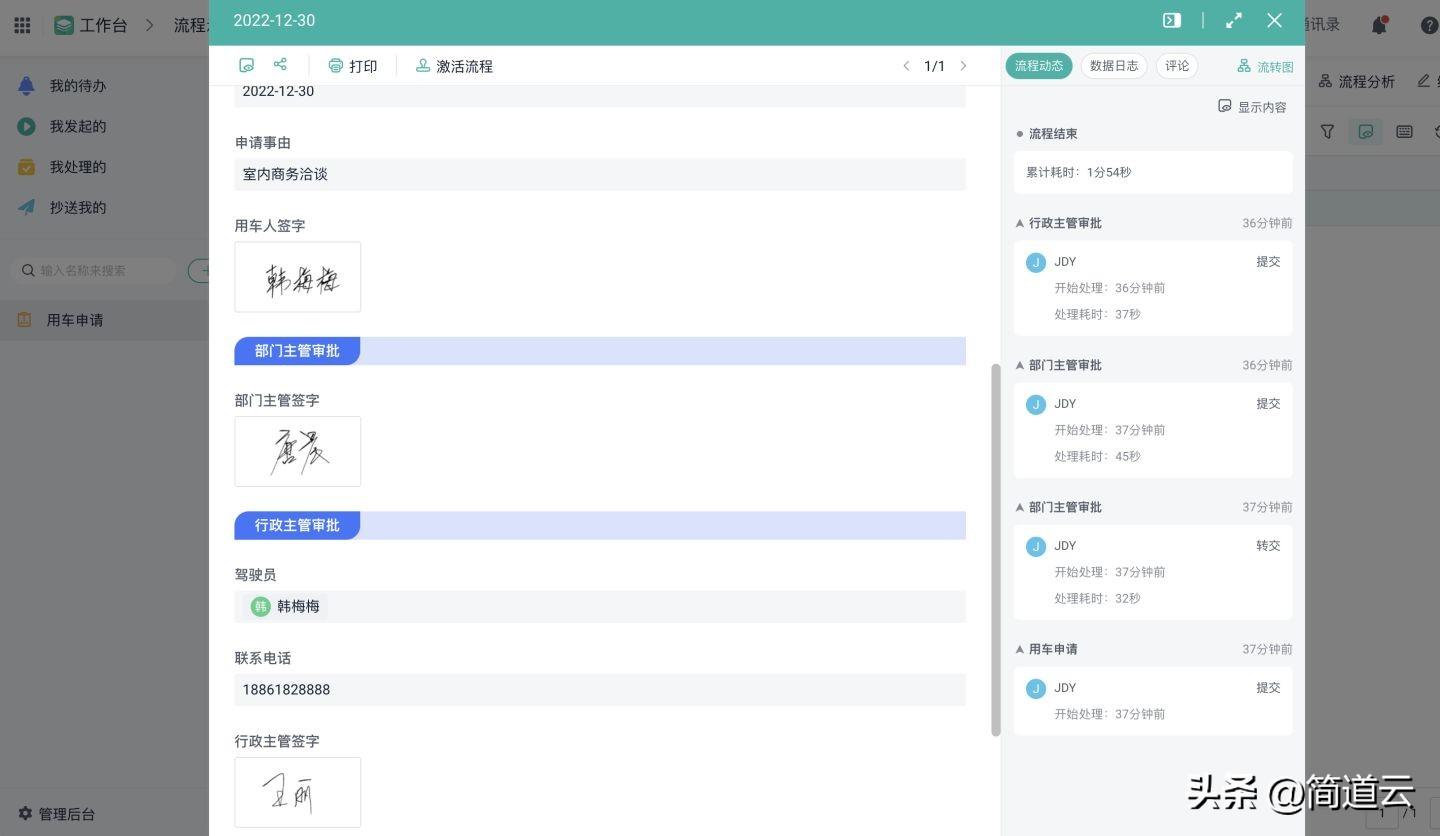This screenshot has height=836, width=1440.
Task: Click the help question mark icon
Action: tap(1430, 25)
